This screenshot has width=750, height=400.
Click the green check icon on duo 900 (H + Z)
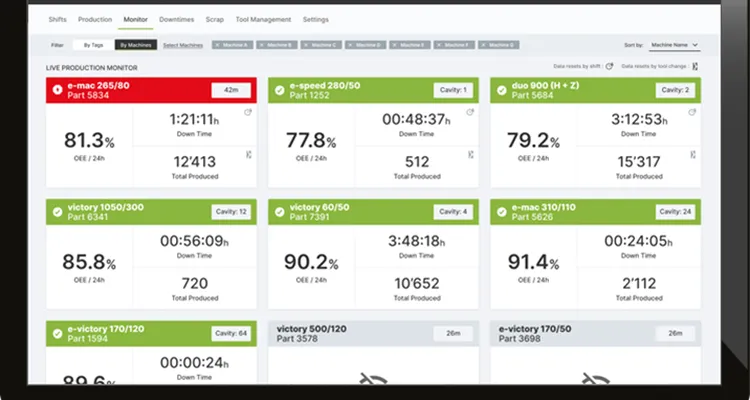[502, 90]
